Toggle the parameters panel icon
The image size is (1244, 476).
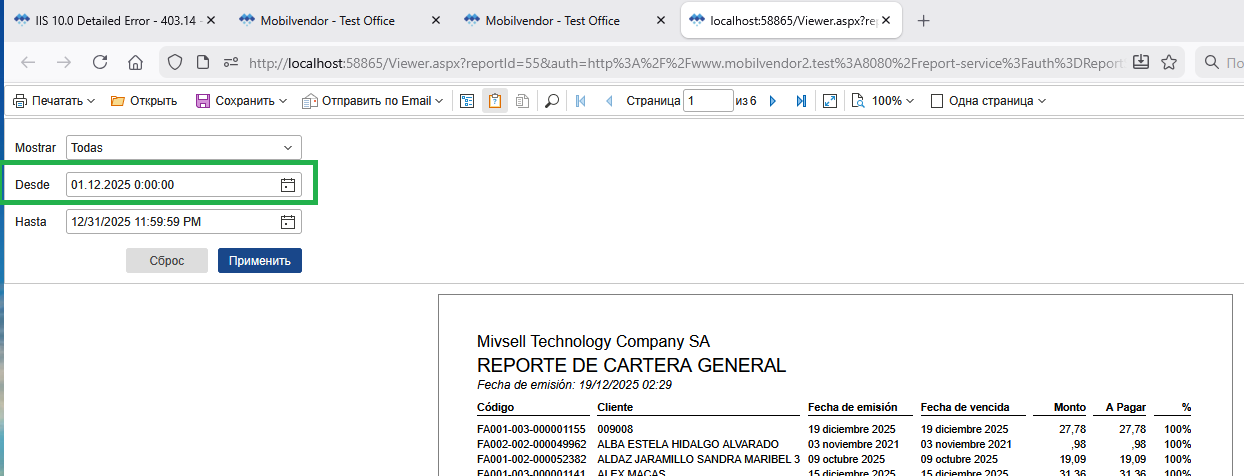coord(494,101)
